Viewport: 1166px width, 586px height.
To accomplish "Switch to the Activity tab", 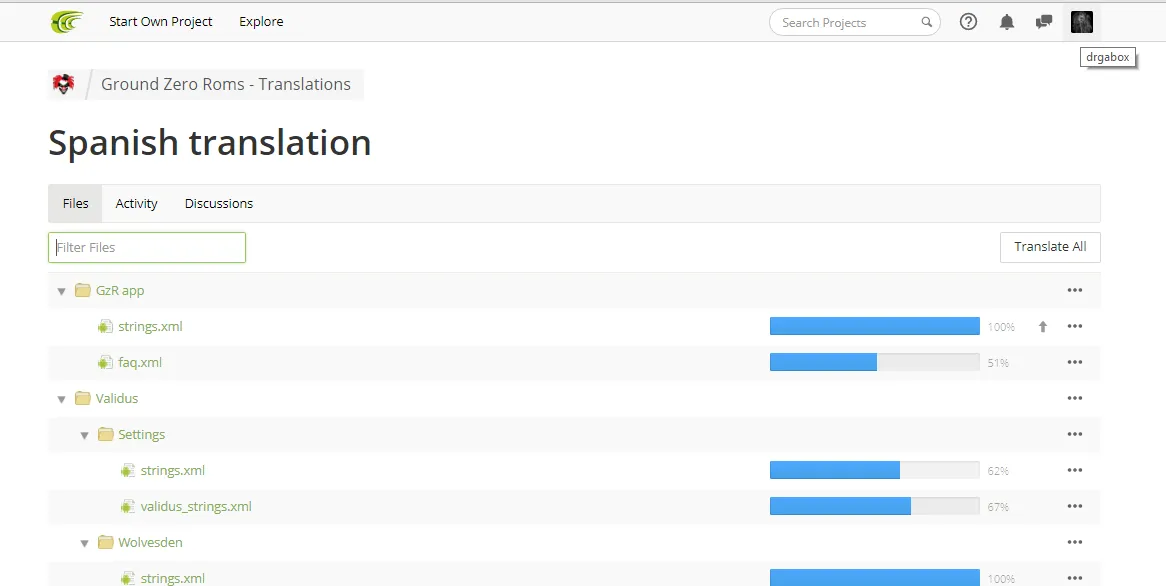I will (x=136, y=204).
